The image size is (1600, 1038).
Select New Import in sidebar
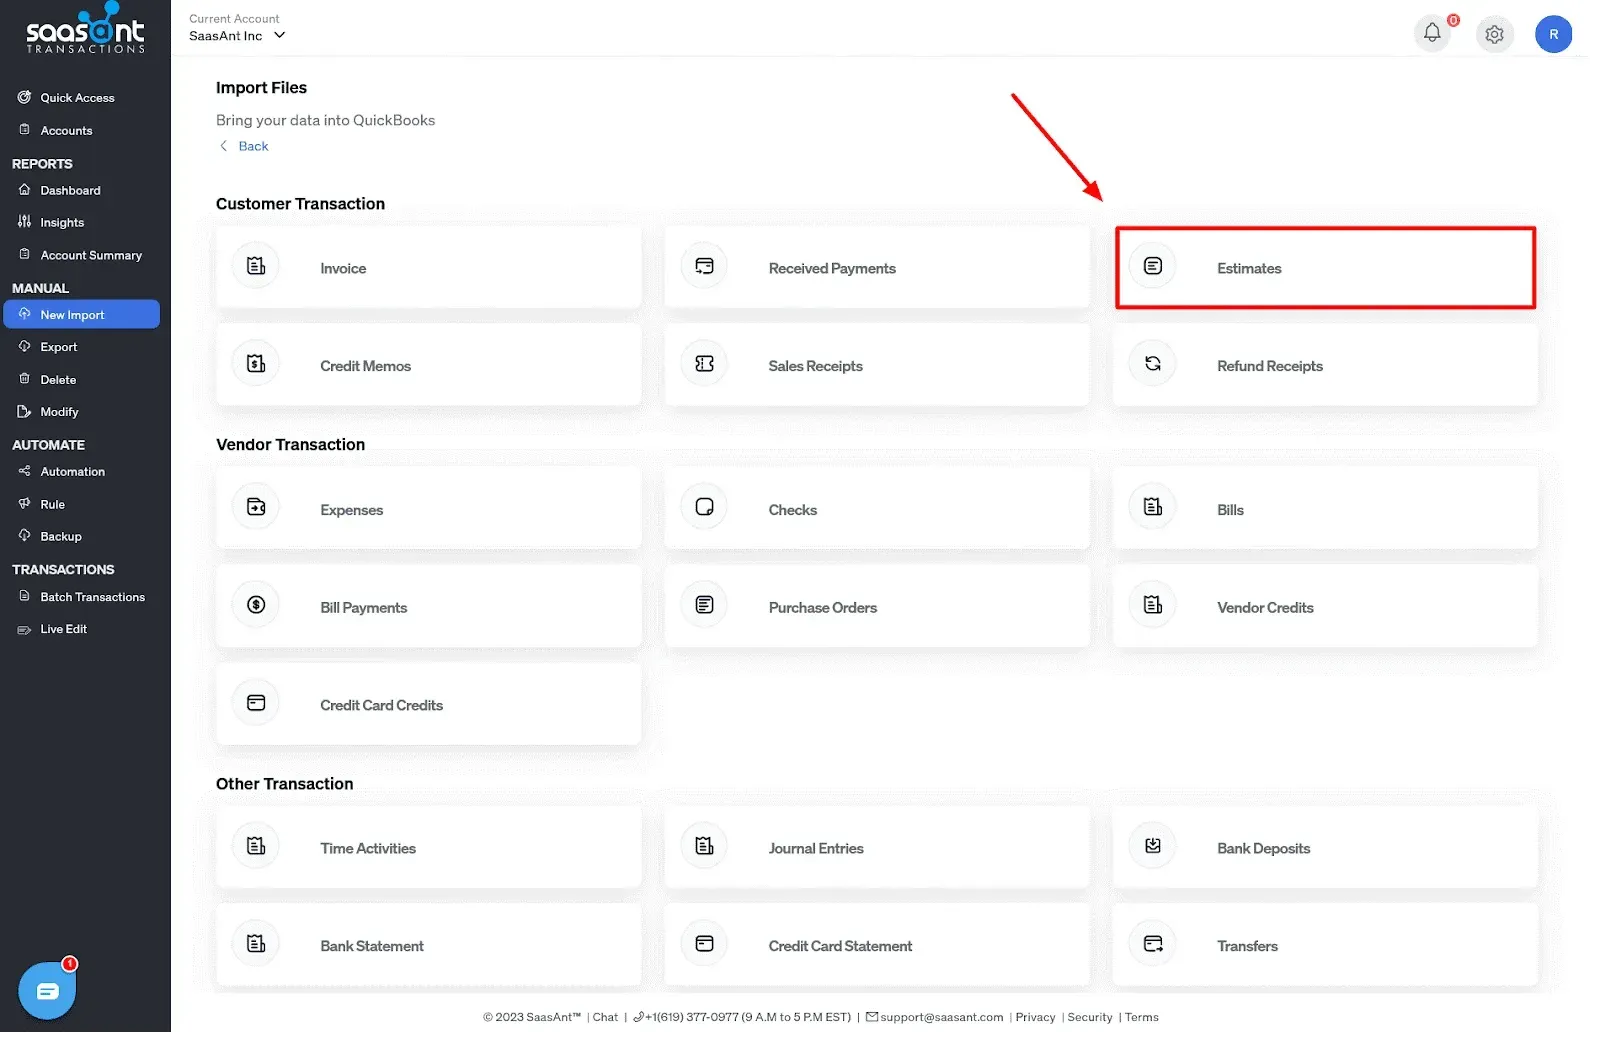coord(82,314)
